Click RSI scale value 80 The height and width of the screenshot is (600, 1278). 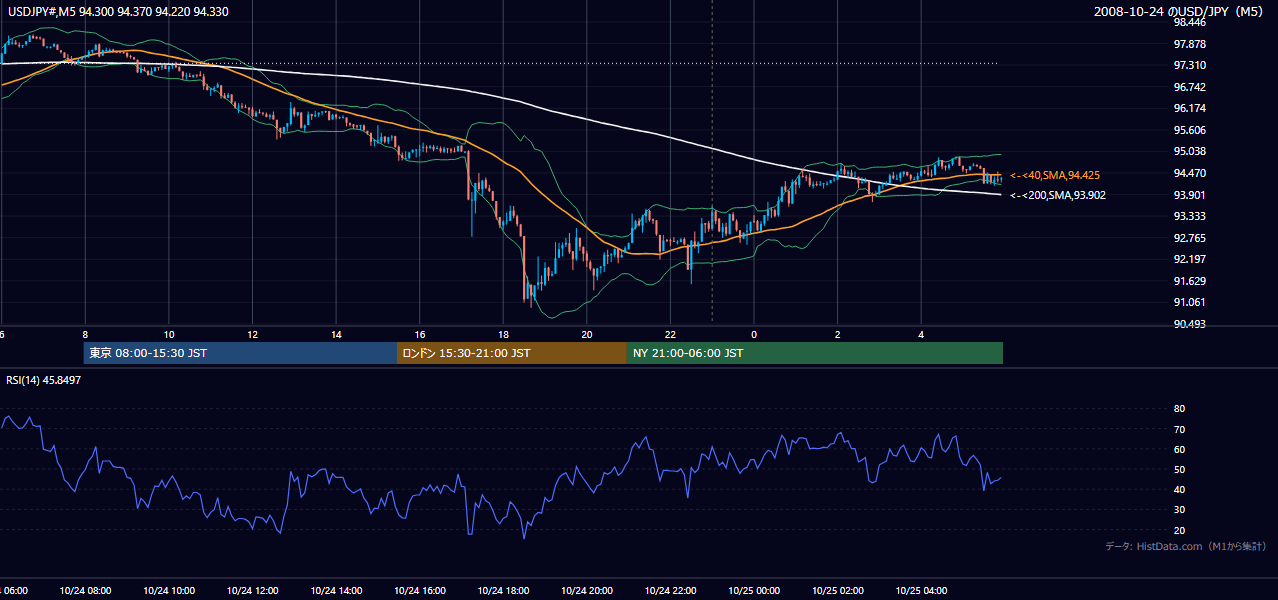(1179, 409)
